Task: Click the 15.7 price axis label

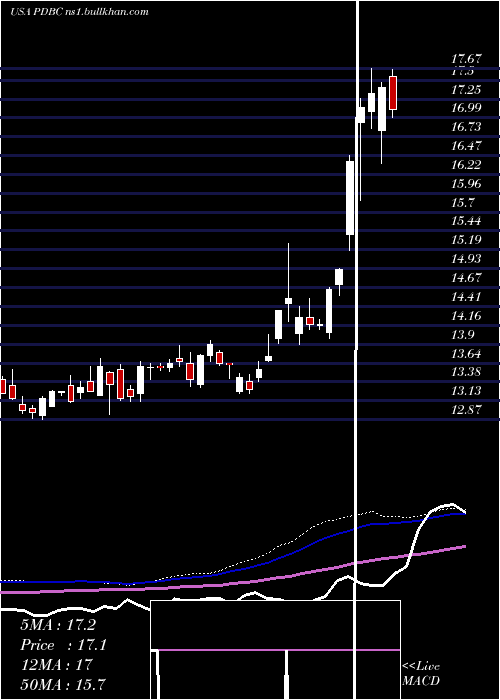Action: click(x=462, y=203)
